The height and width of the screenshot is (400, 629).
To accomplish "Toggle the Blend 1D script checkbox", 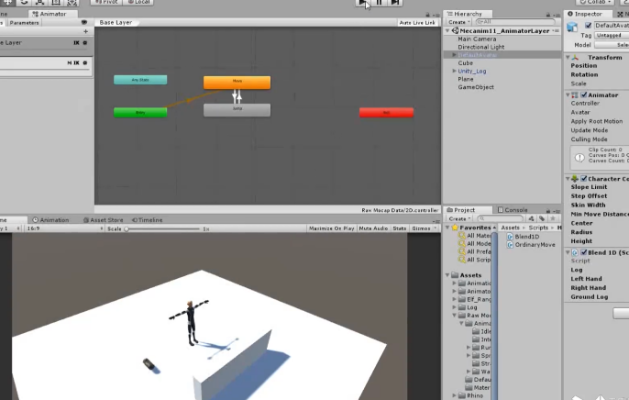I will point(584,252).
